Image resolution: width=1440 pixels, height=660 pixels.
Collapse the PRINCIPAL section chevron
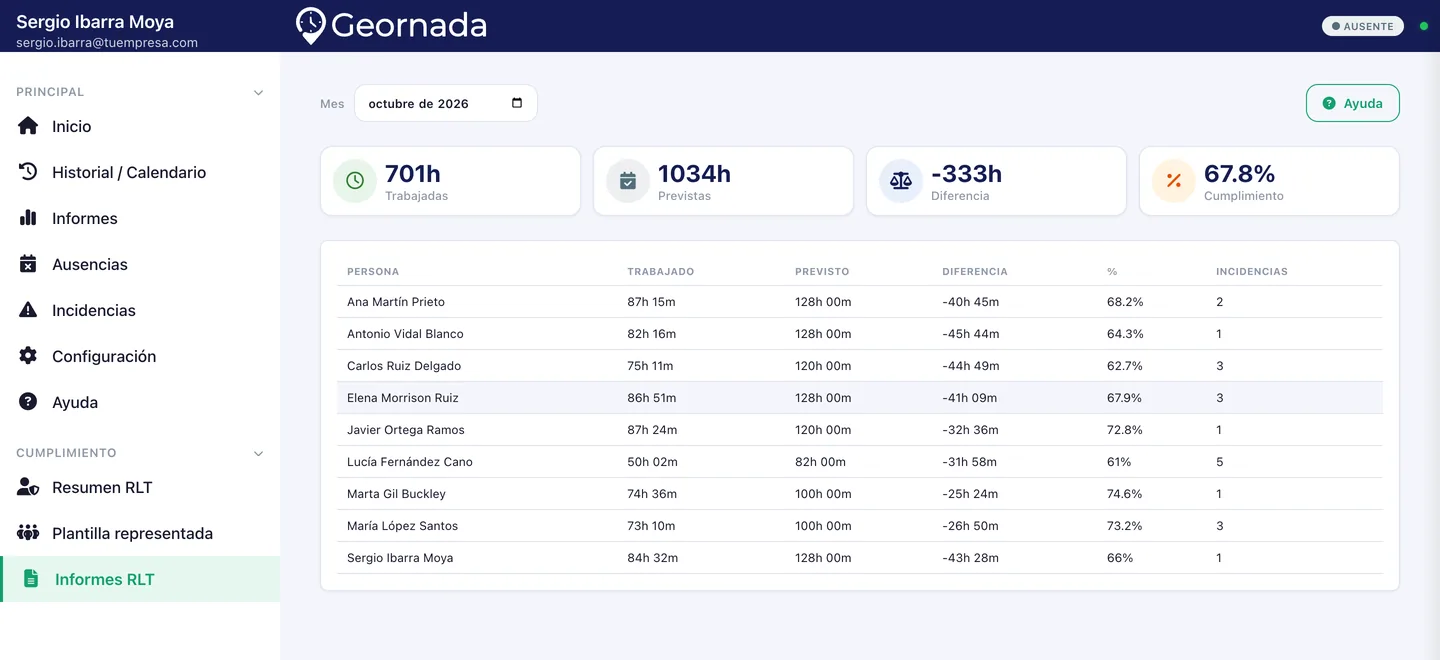tap(258, 92)
